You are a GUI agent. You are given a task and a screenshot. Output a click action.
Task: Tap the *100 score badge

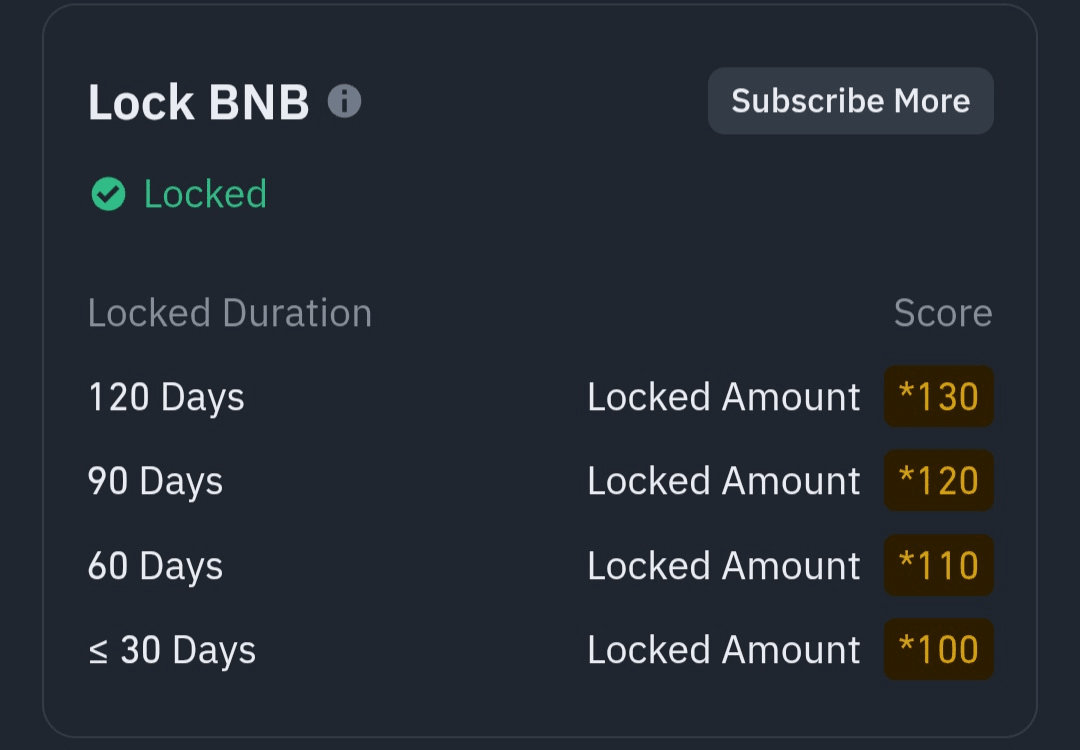point(938,650)
